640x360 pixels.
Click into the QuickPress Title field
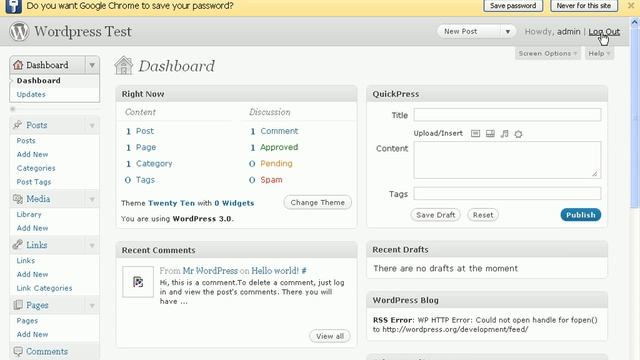(507, 115)
